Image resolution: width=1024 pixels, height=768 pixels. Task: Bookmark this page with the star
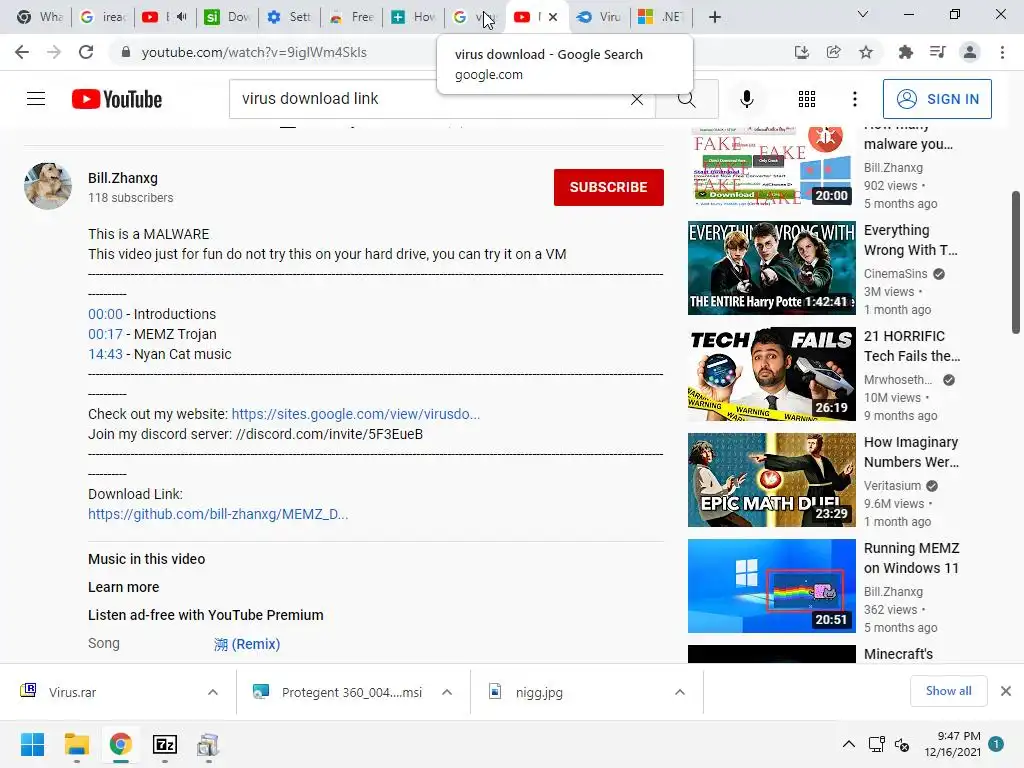tap(866, 52)
